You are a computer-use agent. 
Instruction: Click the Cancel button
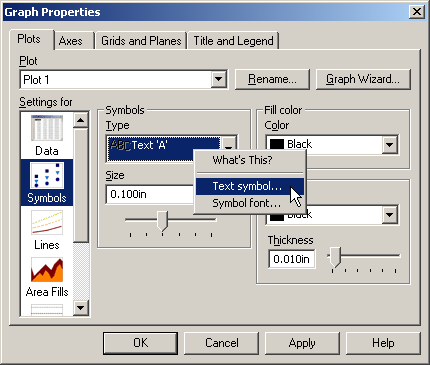[x=222, y=343]
